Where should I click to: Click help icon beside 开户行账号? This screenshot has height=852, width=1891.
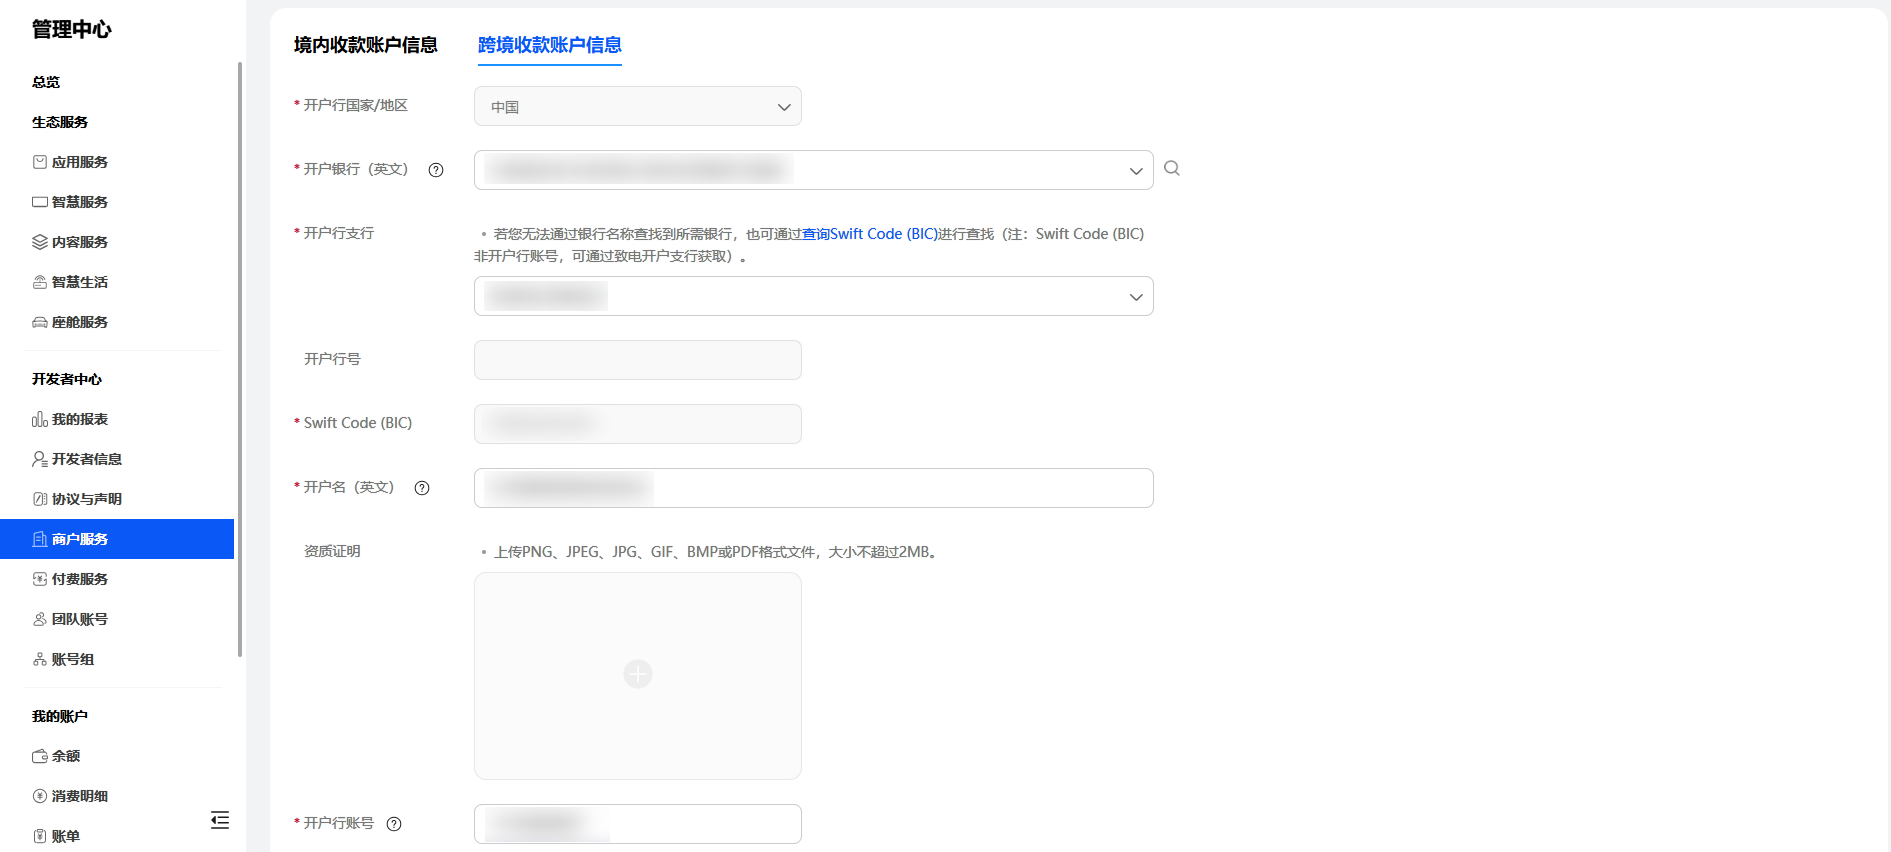point(394,824)
